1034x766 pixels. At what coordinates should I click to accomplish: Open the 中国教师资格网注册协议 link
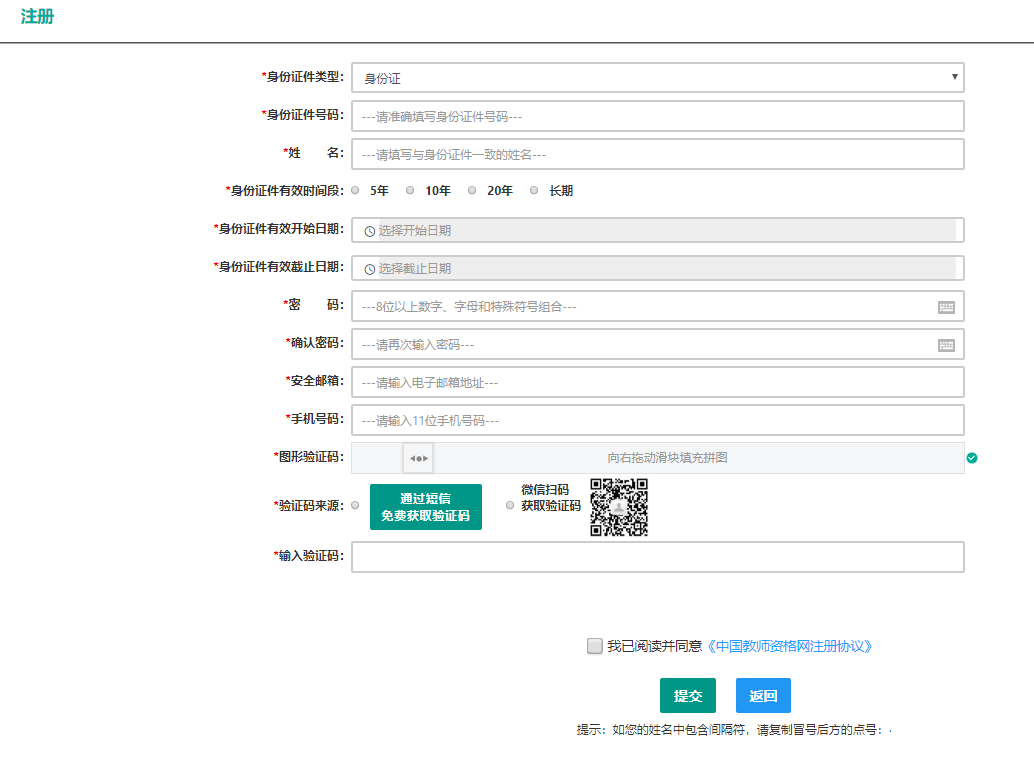click(790, 646)
